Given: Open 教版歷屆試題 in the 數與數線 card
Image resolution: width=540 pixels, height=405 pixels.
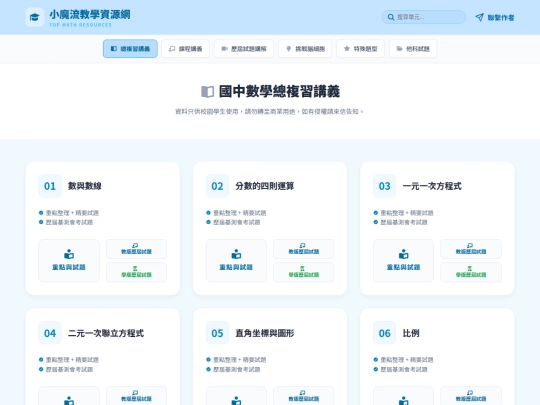Looking at the screenshot, I should pyautogui.click(x=136, y=249).
